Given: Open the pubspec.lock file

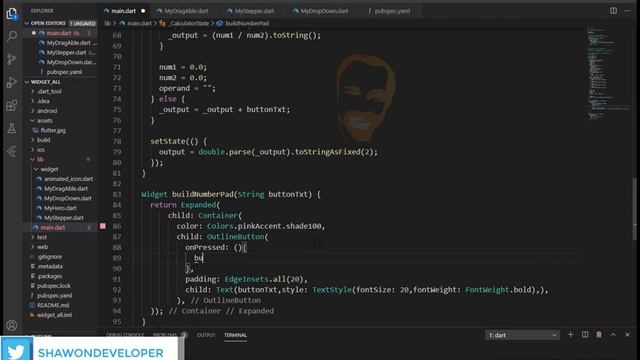Looking at the screenshot, I should point(53,286).
